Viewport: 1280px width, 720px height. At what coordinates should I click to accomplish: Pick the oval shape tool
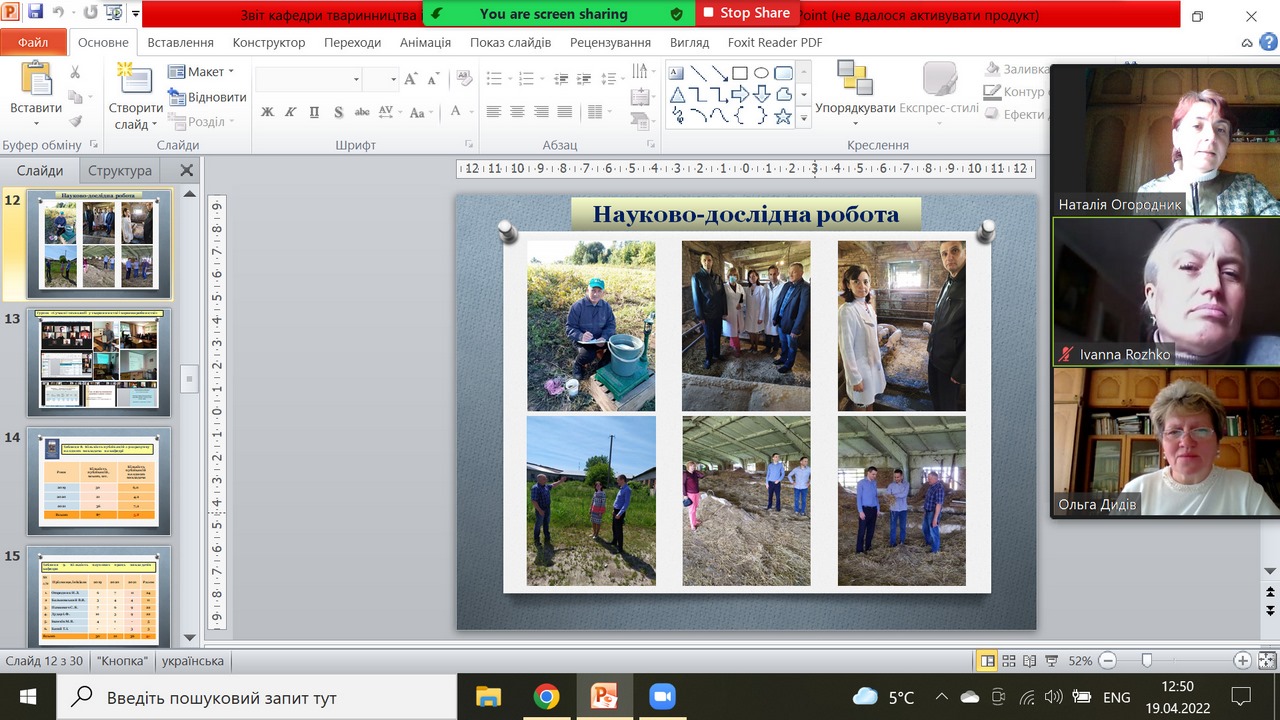click(761, 73)
